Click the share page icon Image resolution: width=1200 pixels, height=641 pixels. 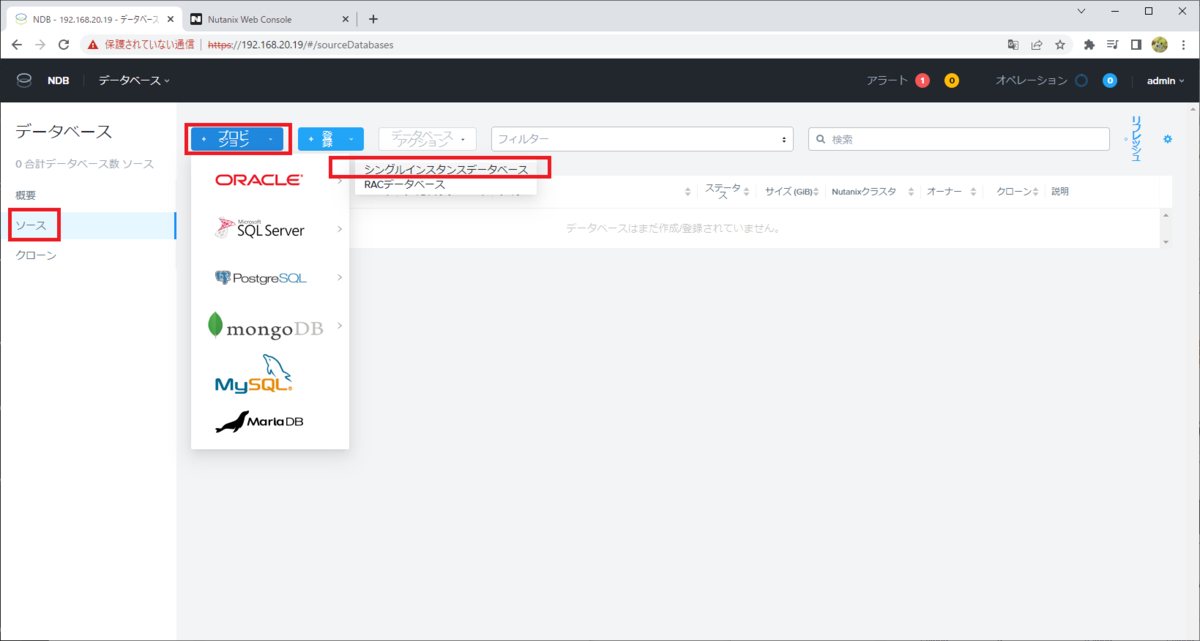click(1037, 45)
